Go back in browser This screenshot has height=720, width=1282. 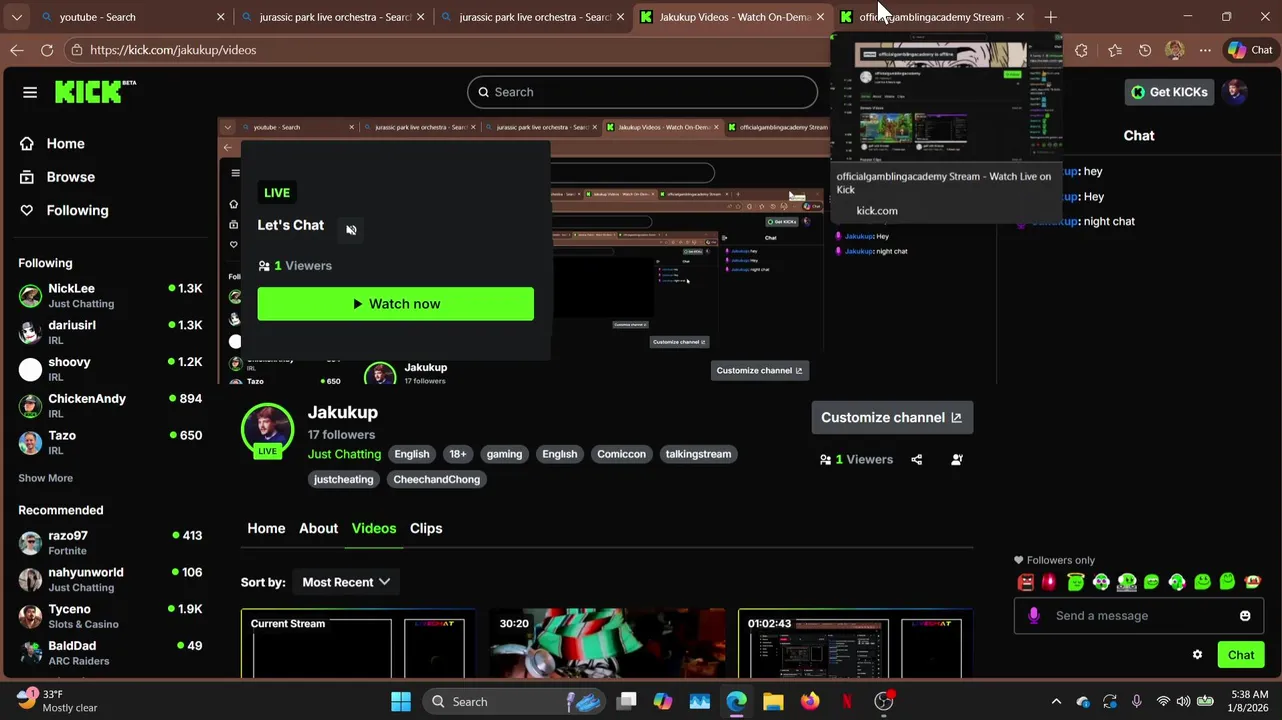(17, 50)
